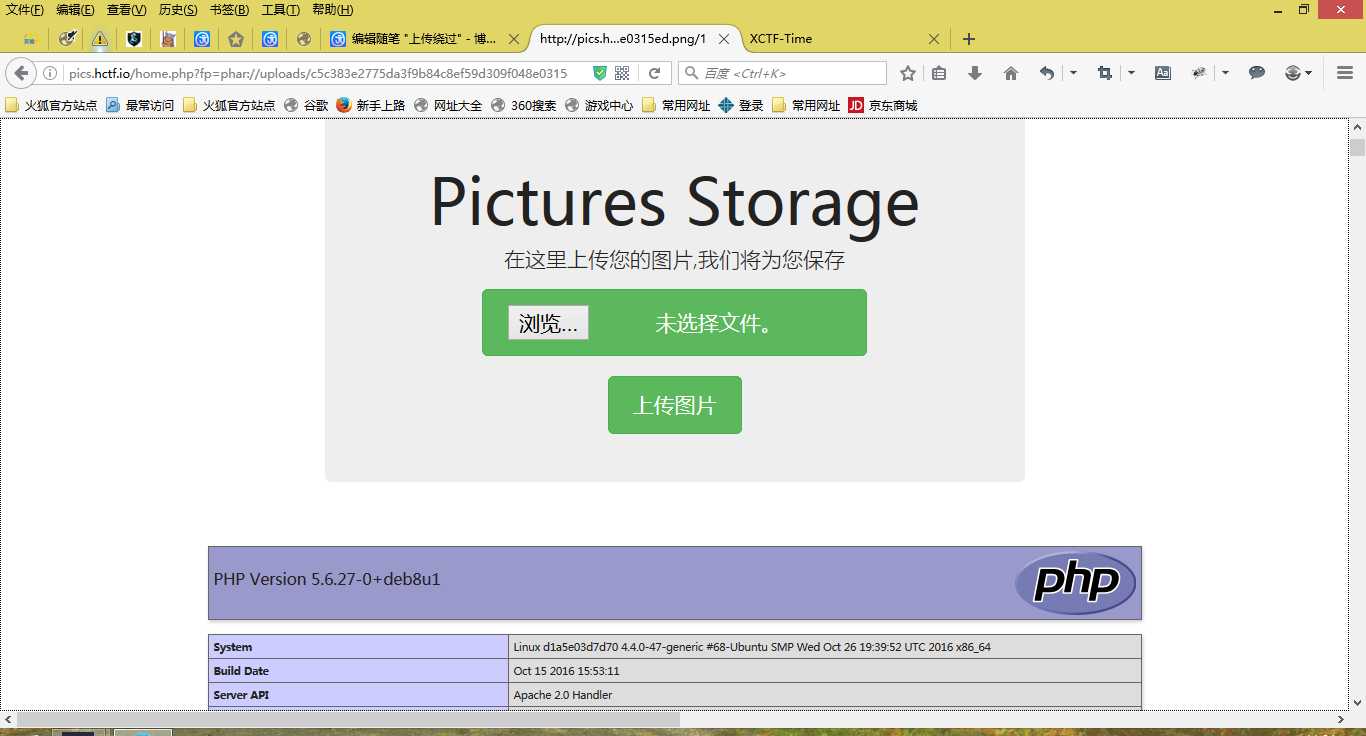Open the QR code icon in address bar
The image size is (1366, 736).
pos(622,73)
